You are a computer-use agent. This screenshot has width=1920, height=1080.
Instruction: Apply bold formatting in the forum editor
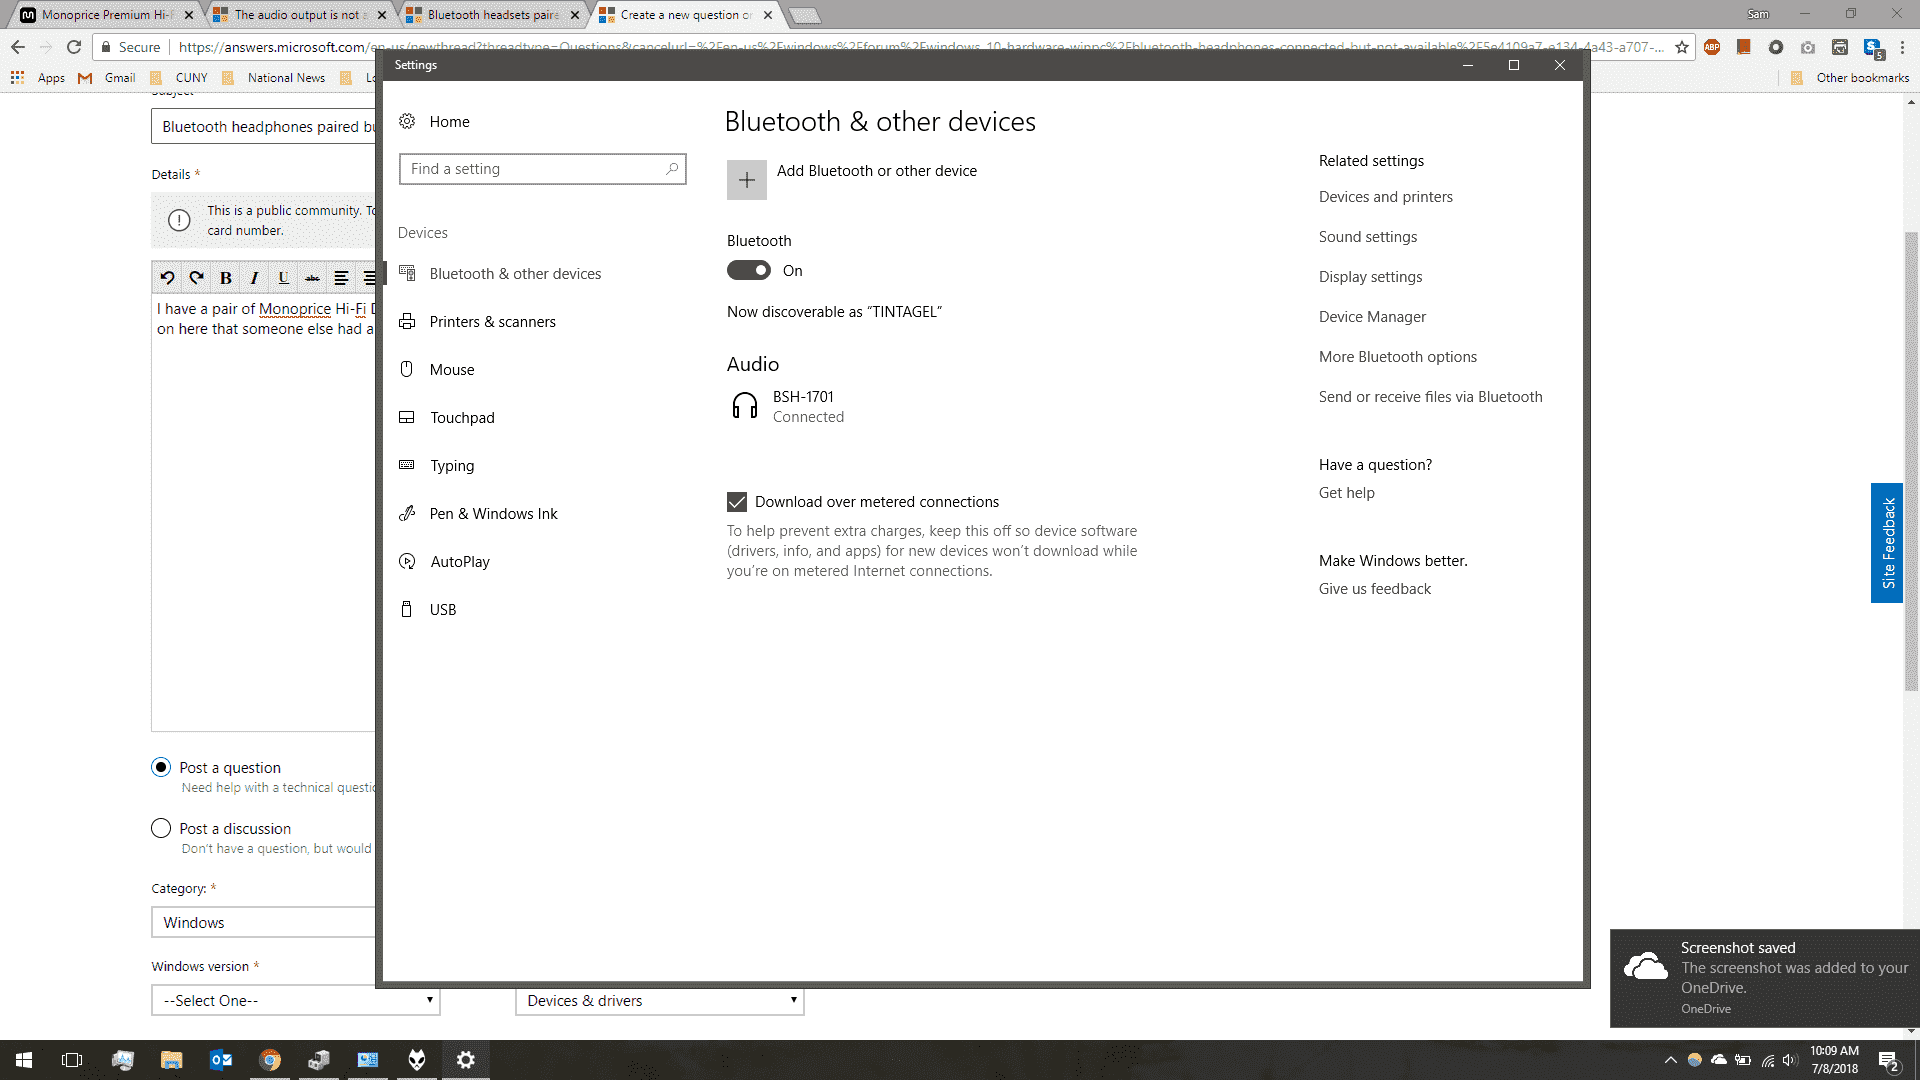226,278
